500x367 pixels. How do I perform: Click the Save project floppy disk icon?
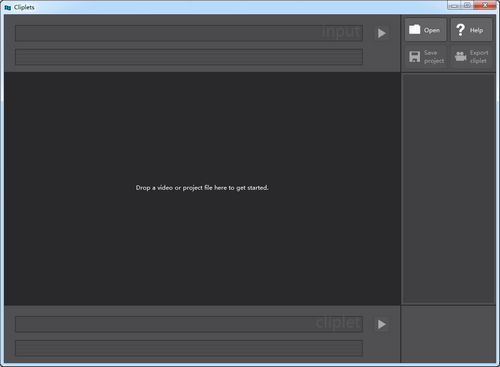[414, 57]
